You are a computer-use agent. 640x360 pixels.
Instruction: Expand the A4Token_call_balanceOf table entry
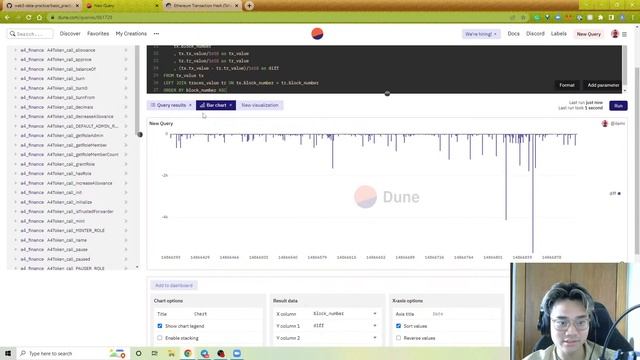16,69
